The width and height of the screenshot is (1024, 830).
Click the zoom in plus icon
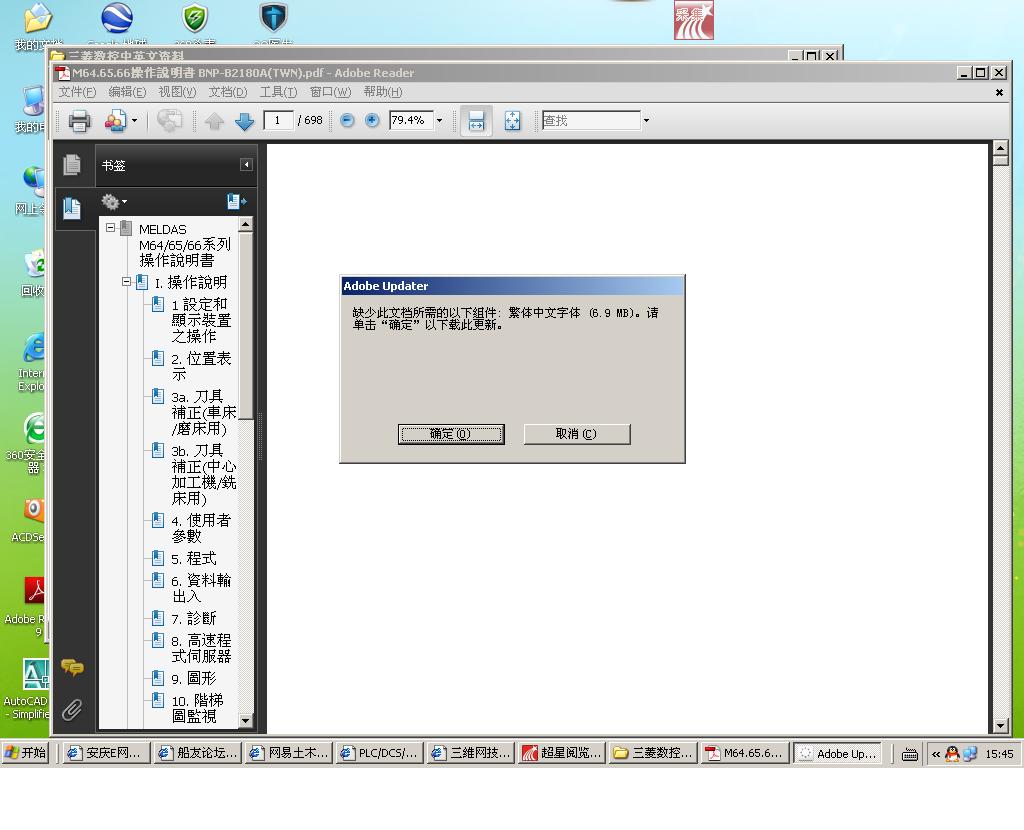coord(372,120)
